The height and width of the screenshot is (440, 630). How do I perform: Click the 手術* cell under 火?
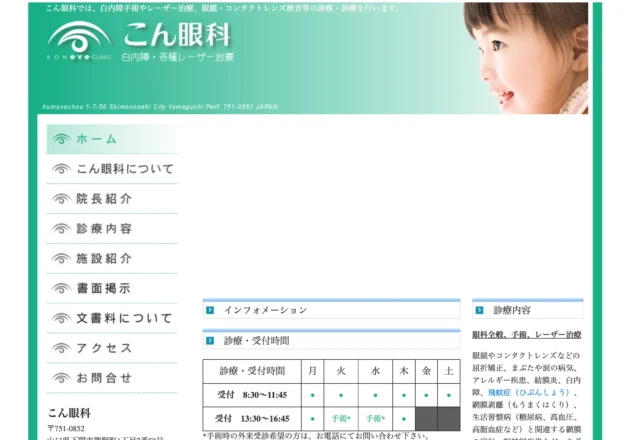point(341,419)
